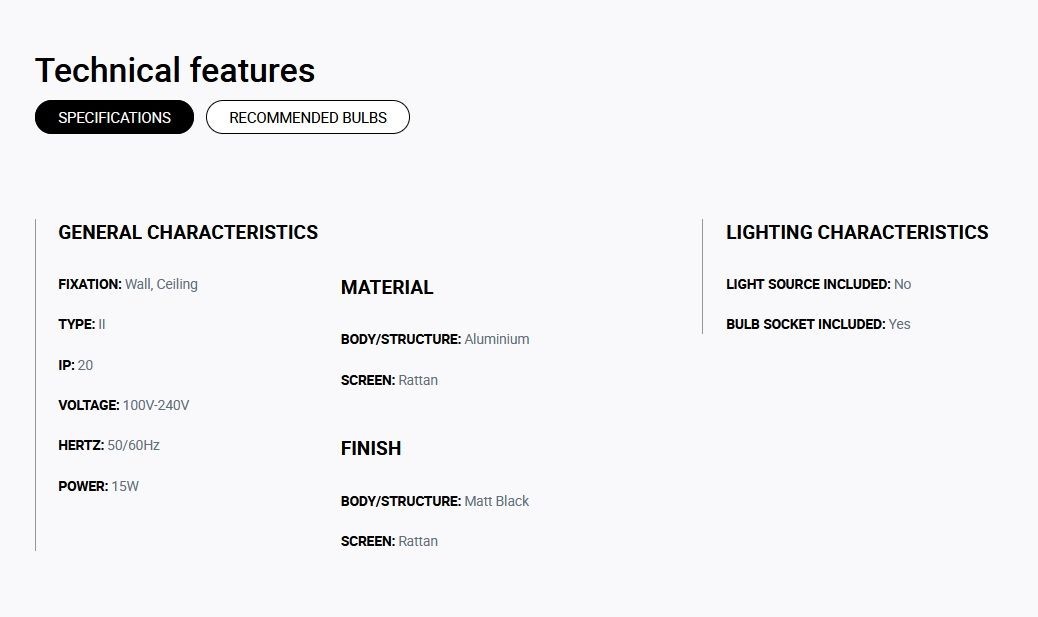Switch to the Recommended Bulbs tab
The width and height of the screenshot is (1038, 617).
tap(308, 117)
